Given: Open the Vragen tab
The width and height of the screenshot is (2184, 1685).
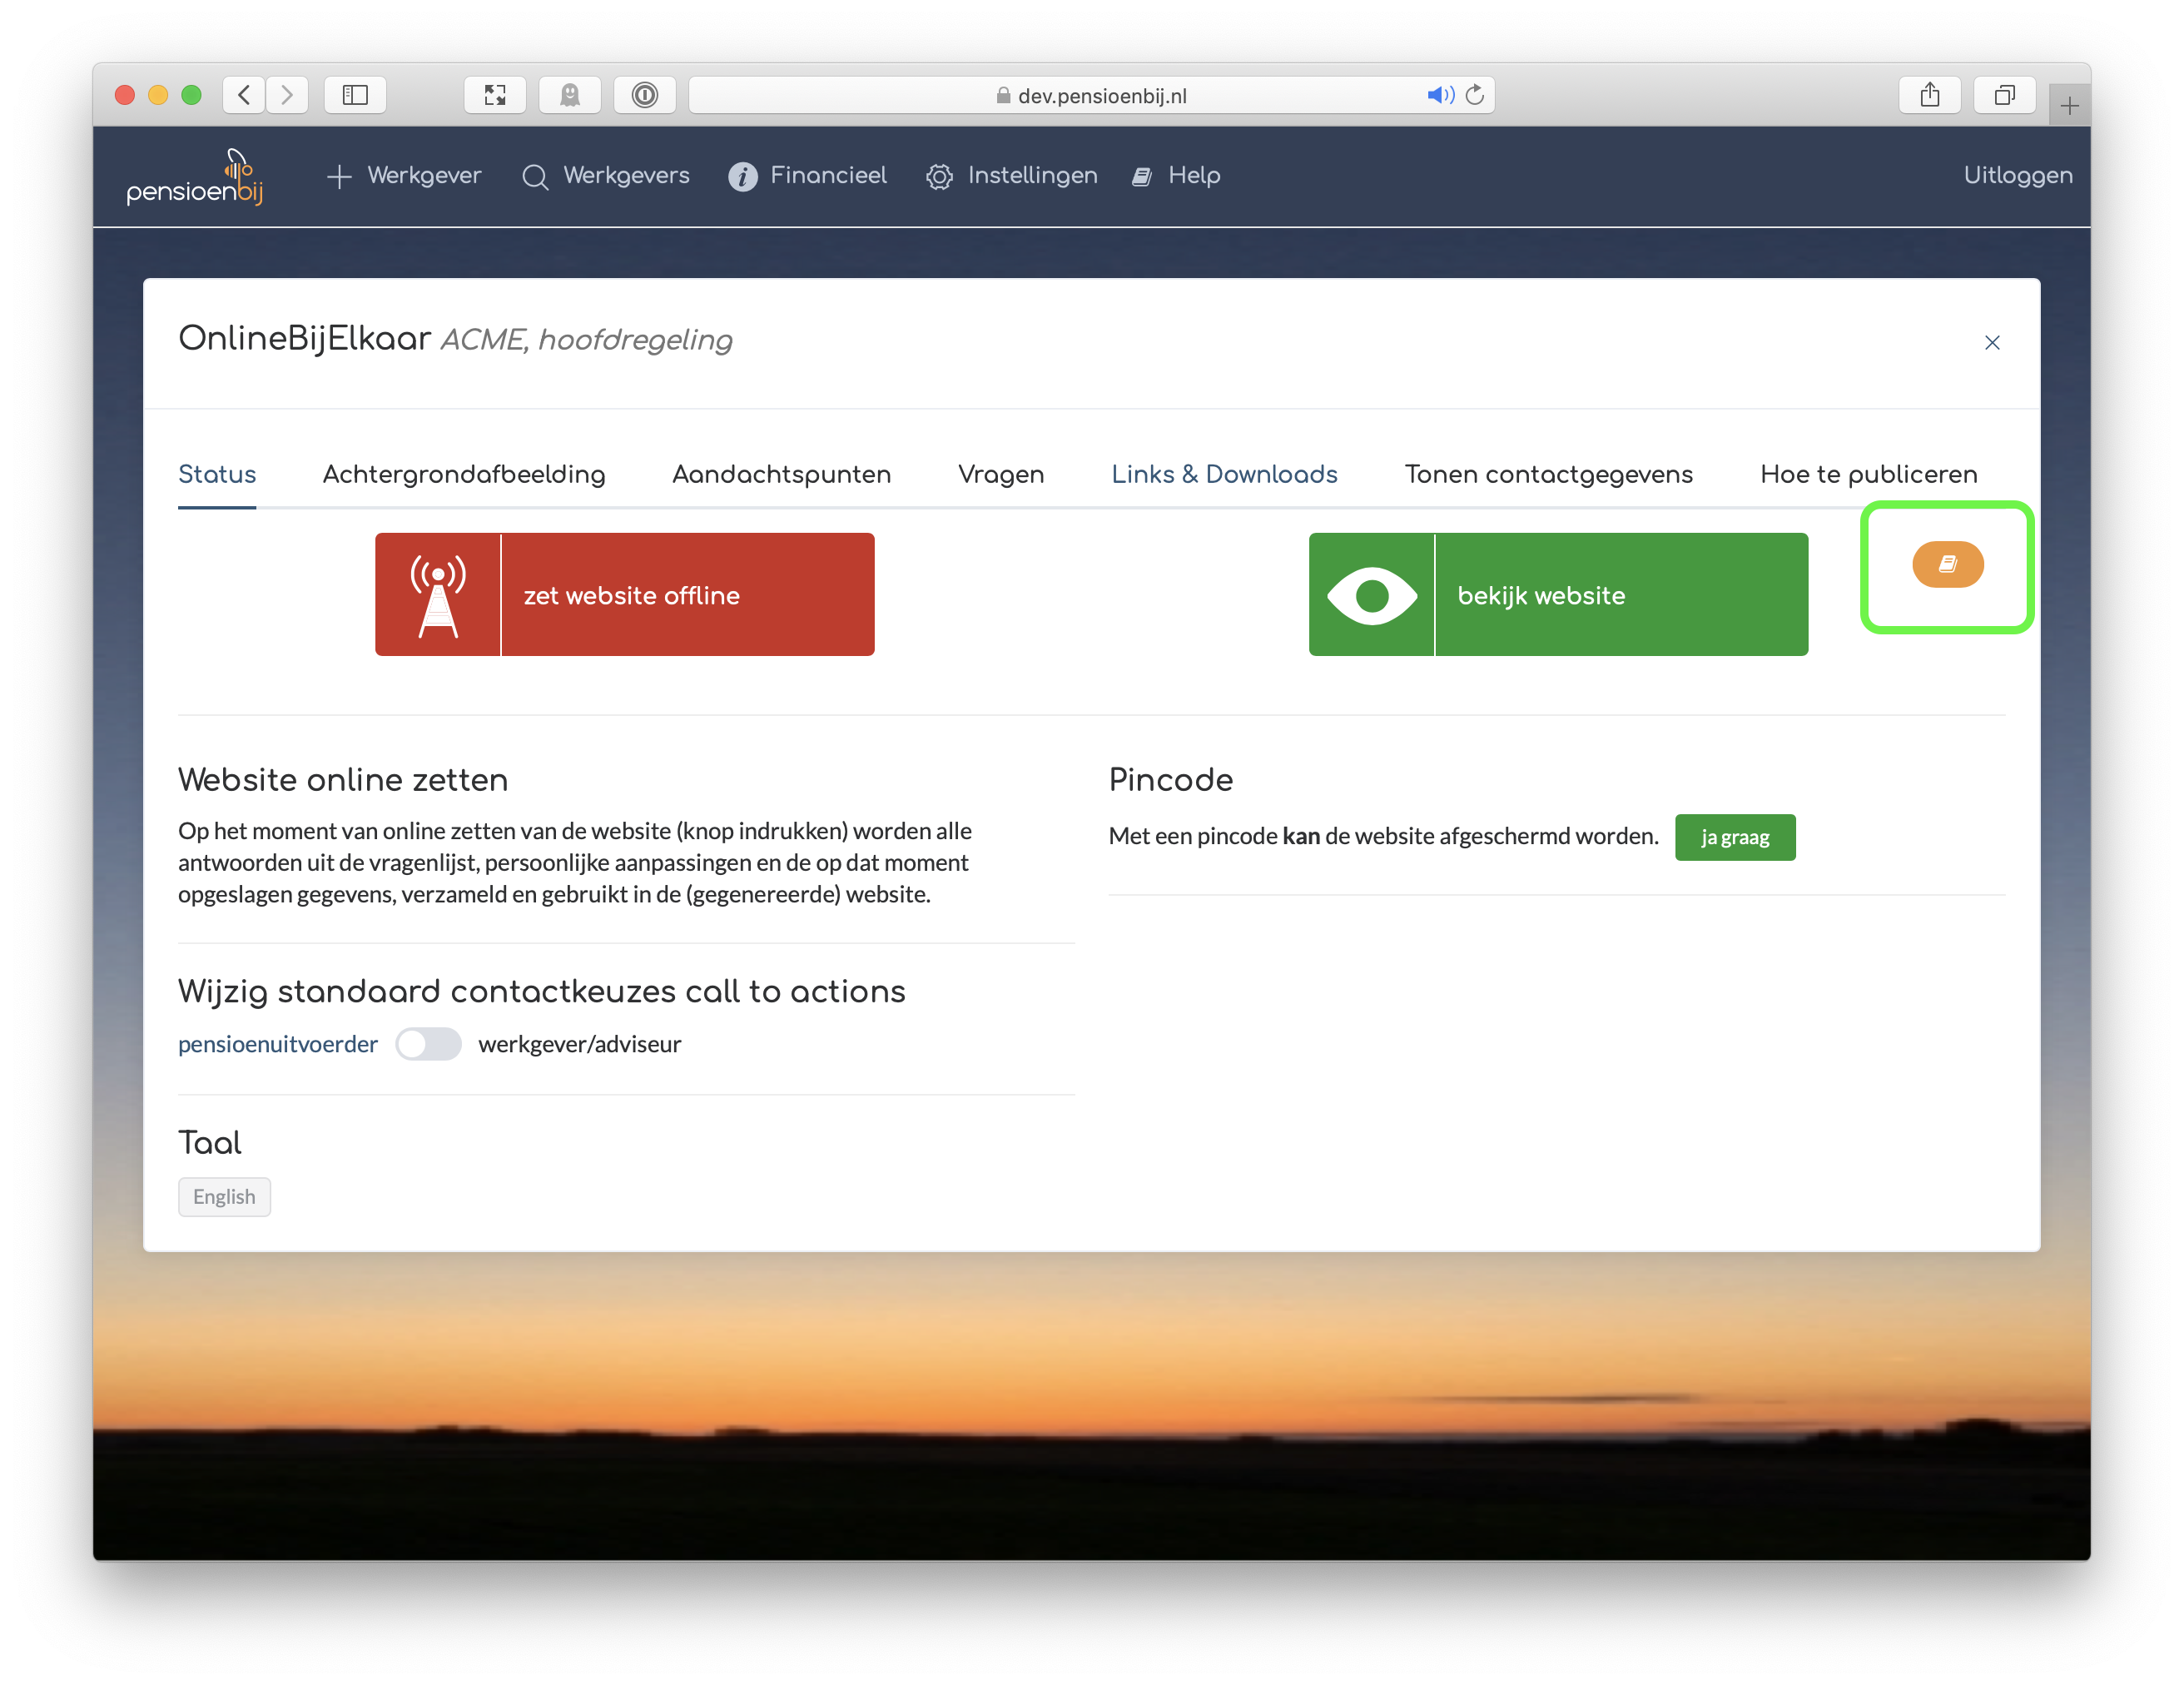Looking at the screenshot, I should pyautogui.click(x=1001, y=474).
